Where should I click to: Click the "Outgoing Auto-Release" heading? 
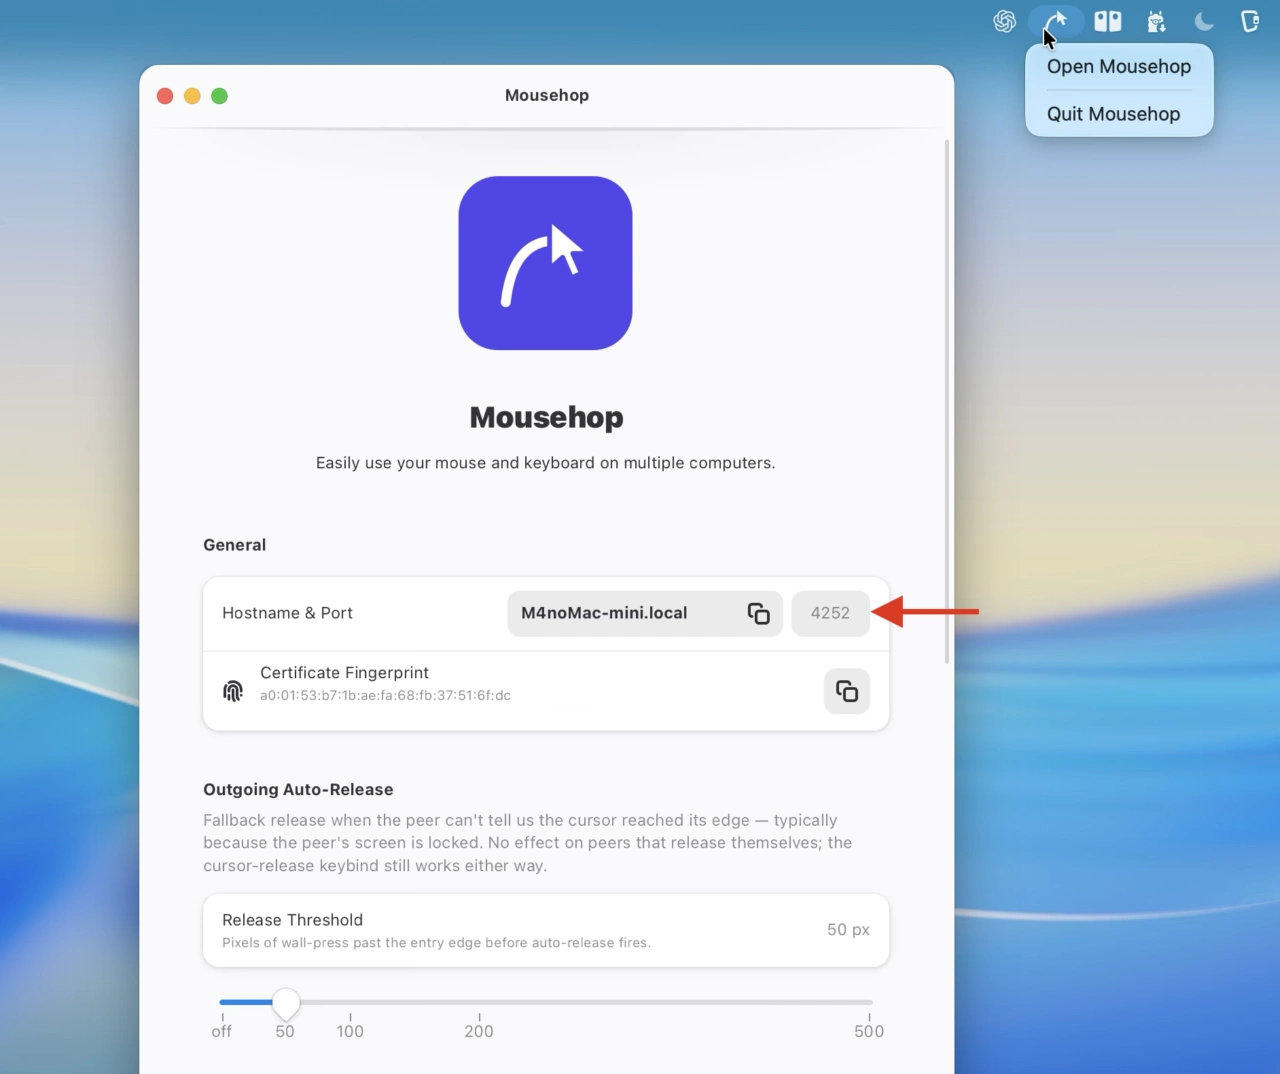[x=298, y=790]
